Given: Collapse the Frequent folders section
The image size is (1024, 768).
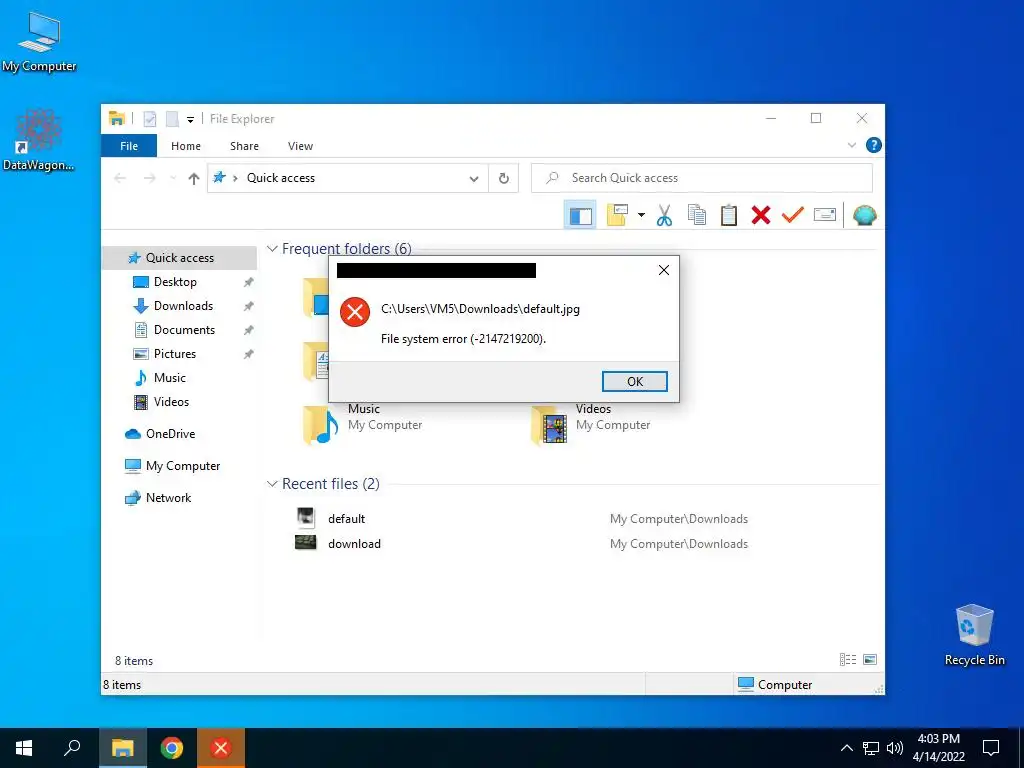Looking at the screenshot, I should point(272,249).
